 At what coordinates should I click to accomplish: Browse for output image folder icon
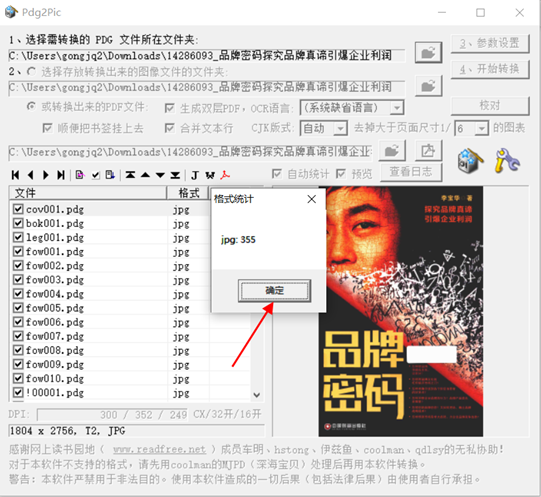pos(428,86)
